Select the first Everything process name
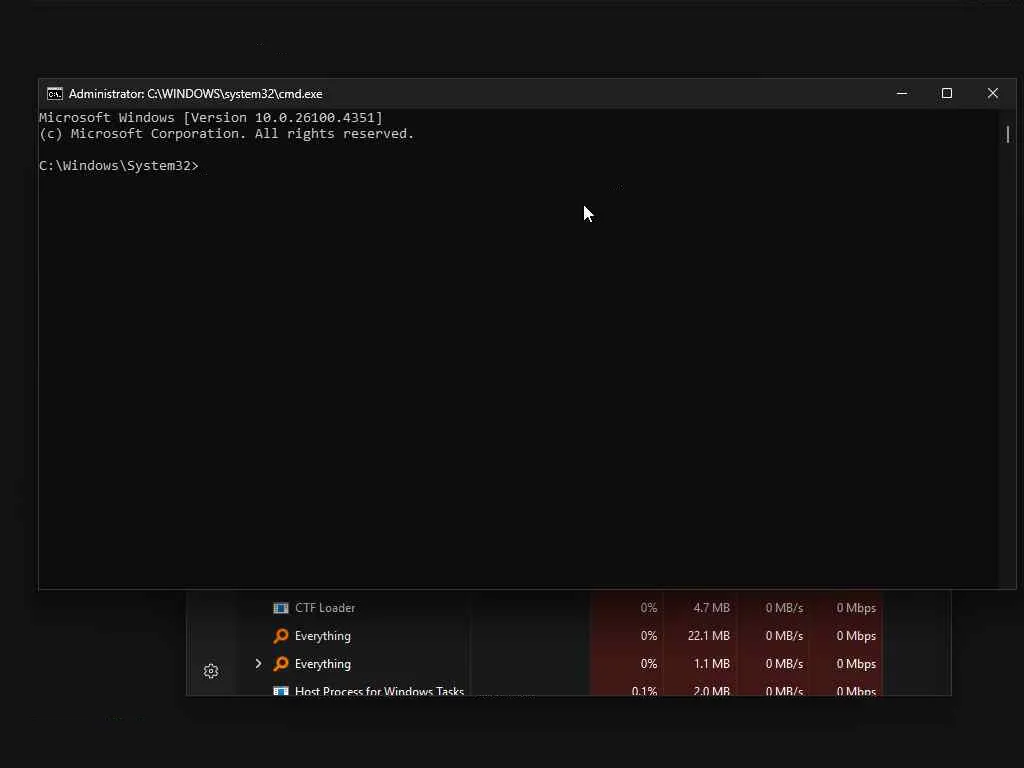Screen dimensions: 1024x768 (x=323, y=635)
